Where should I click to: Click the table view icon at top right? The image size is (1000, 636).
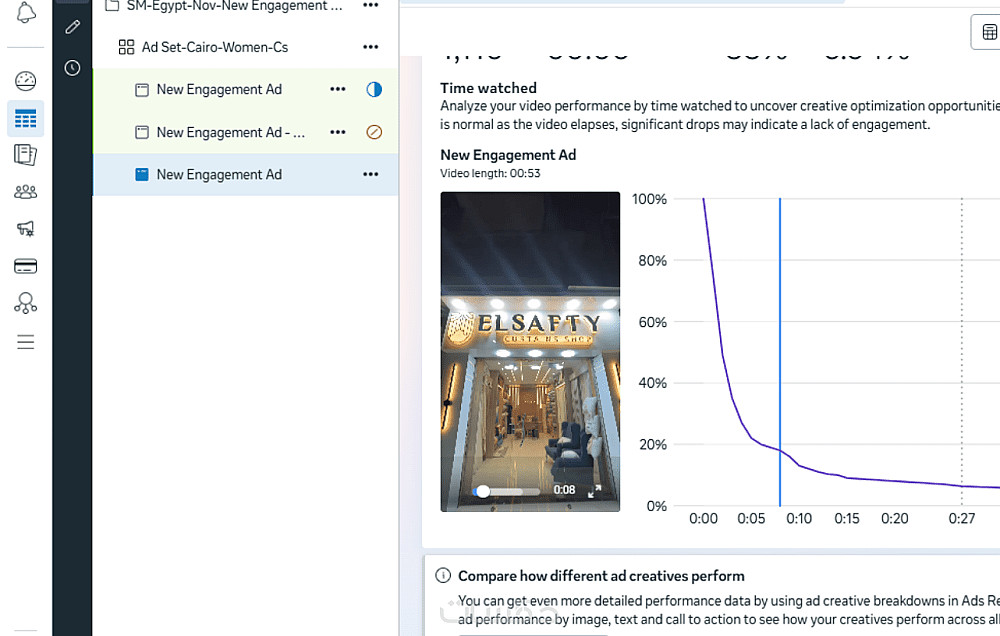989,32
